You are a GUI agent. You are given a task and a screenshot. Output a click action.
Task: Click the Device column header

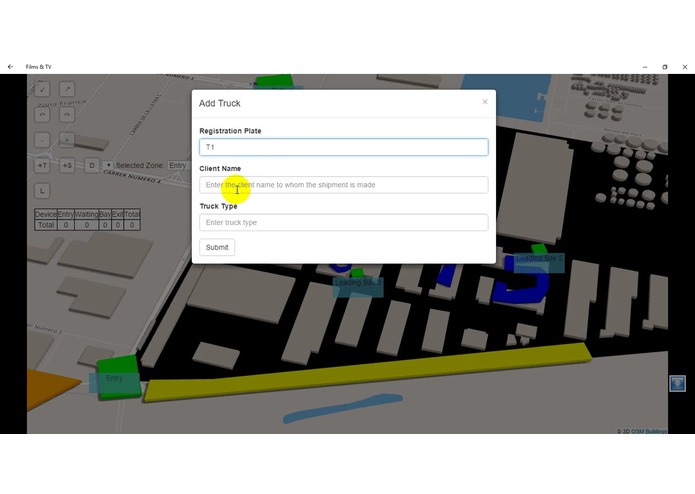(46, 214)
